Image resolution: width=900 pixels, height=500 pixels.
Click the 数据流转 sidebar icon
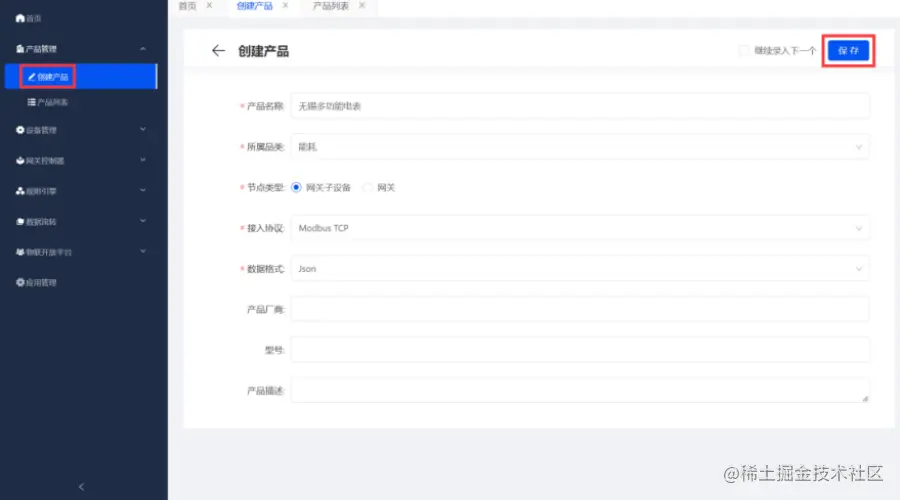(20, 222)
